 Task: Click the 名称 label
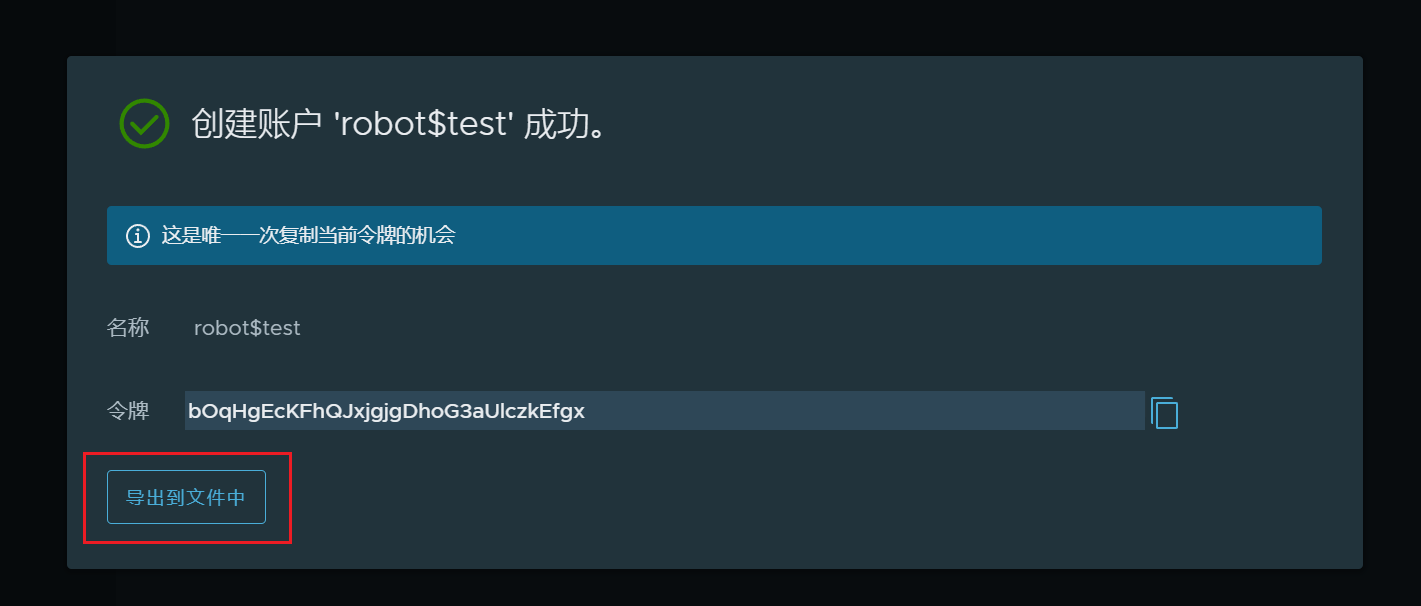(128, 328)
